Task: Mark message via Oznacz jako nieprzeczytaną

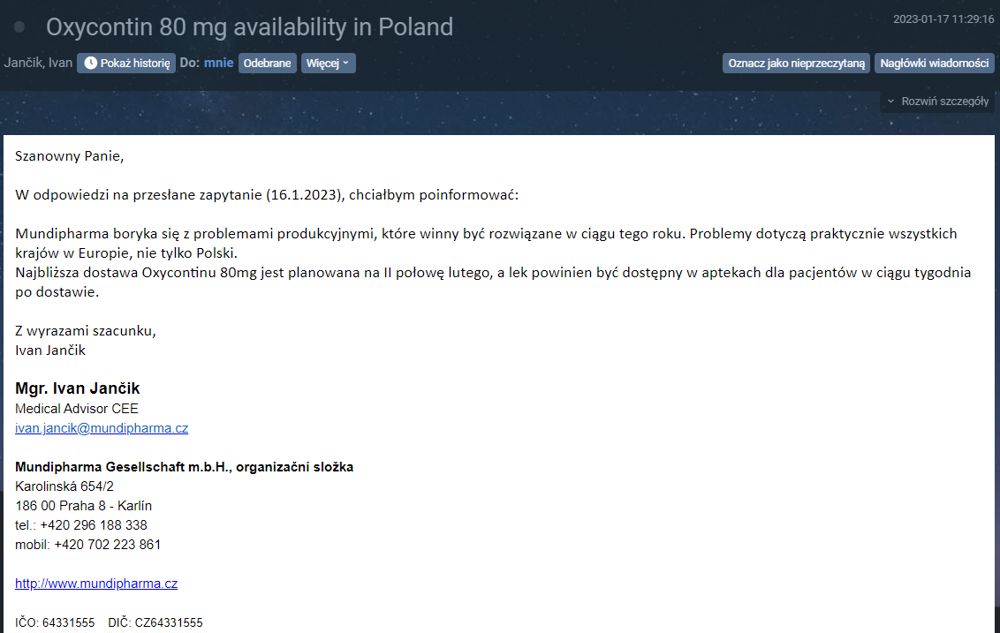Action: click(796, 63)
